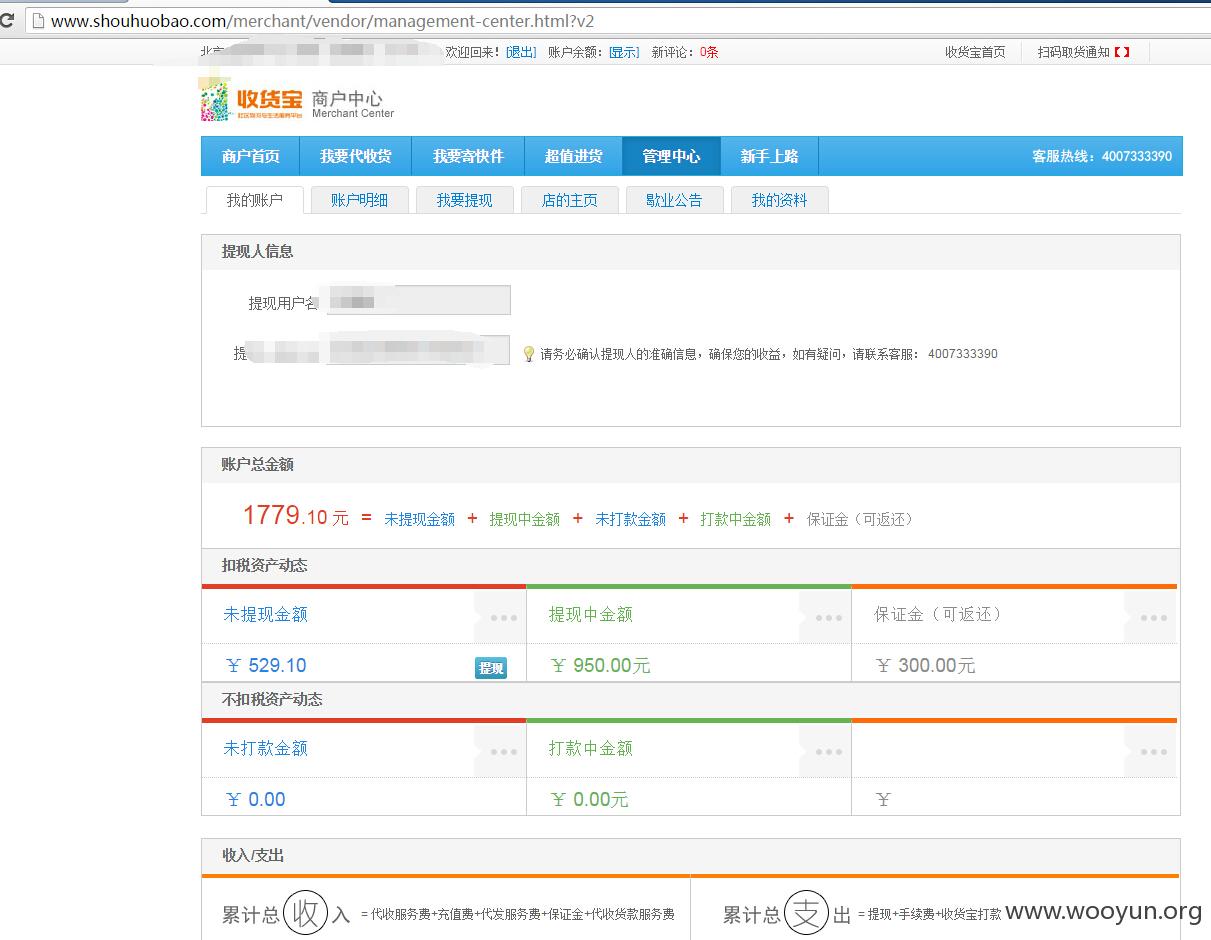Click the [退出] logout link
The width and height of the screenshot is (1211, 940).
(521, 52)
